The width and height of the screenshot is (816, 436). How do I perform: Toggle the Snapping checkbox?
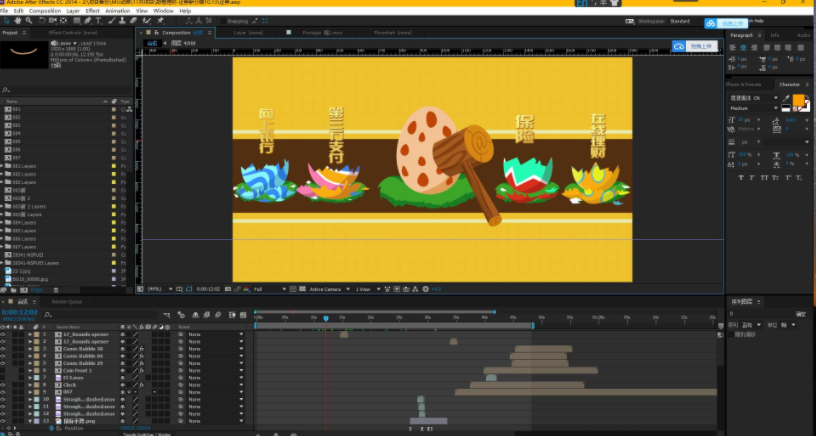223,21
